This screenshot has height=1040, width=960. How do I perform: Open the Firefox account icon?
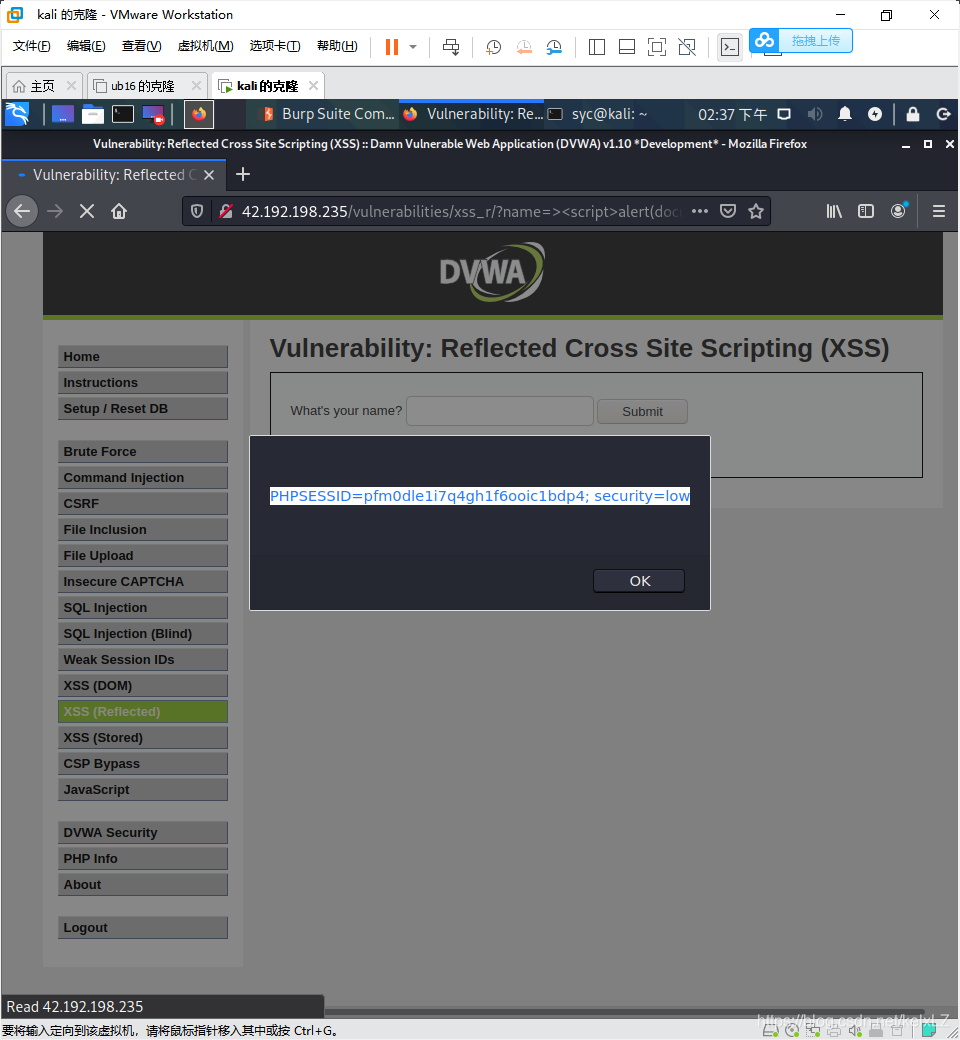pos(898,211)
